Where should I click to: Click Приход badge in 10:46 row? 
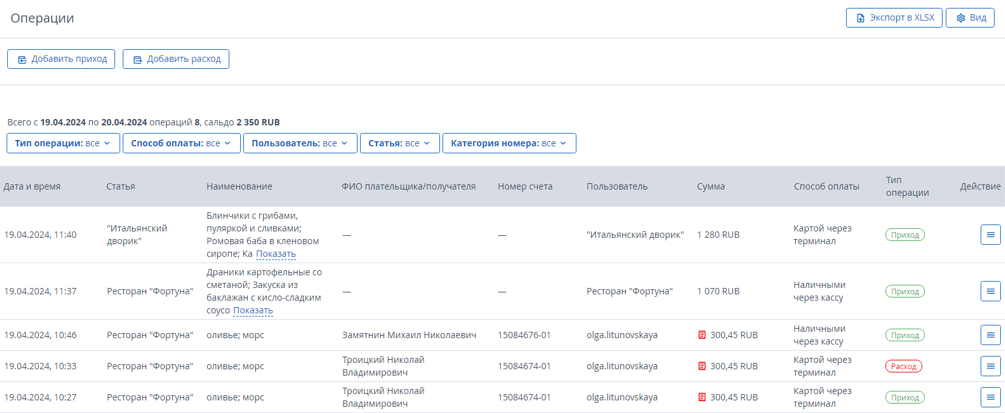pyautogui.click(x=905, y=335)
